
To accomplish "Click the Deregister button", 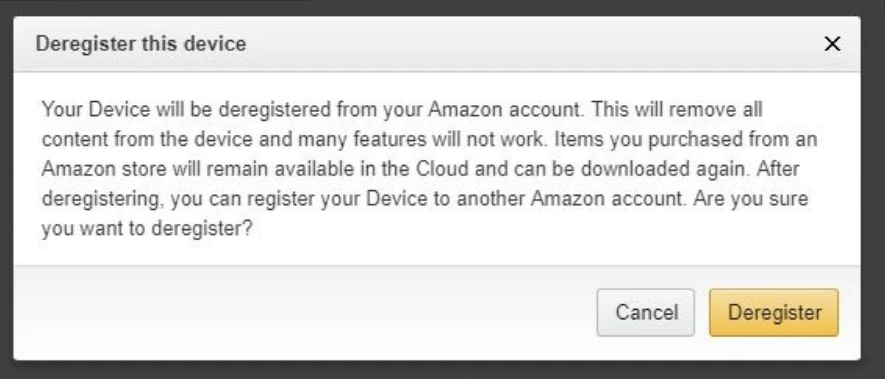I will coord(774,312).
